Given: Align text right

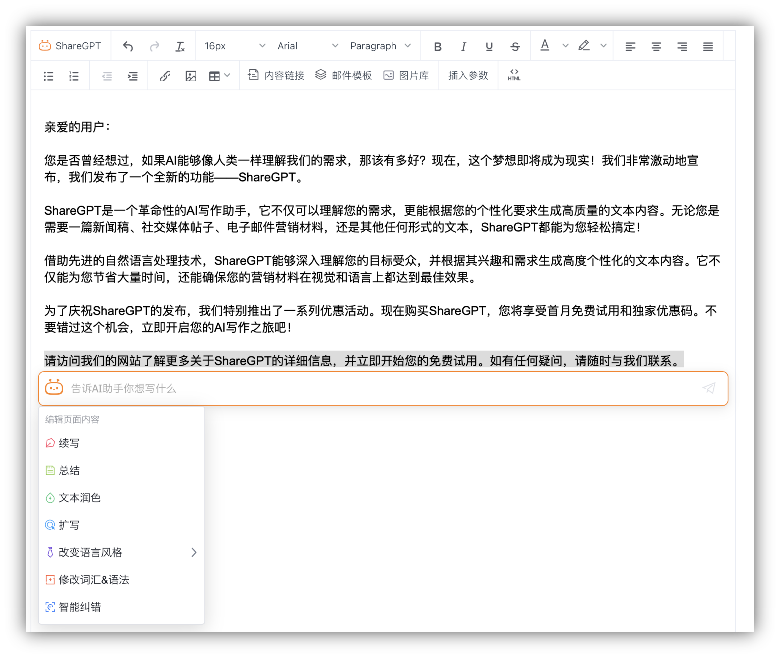Looking at the screenshot, I should coord(682,46).
